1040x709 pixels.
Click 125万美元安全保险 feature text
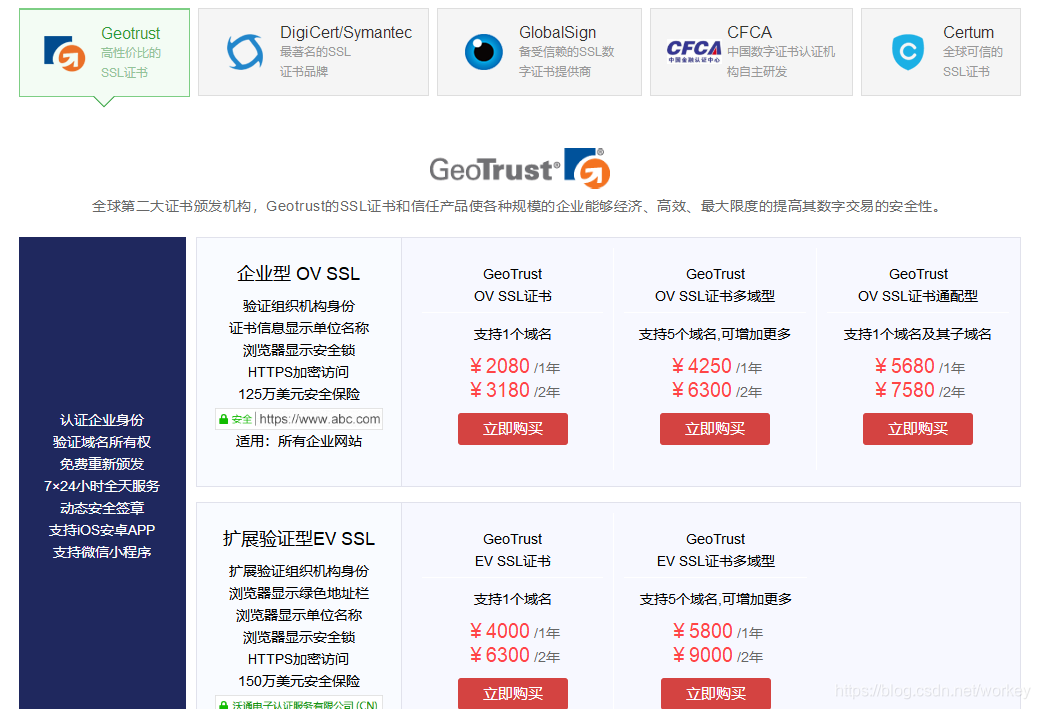coord(299,394)
